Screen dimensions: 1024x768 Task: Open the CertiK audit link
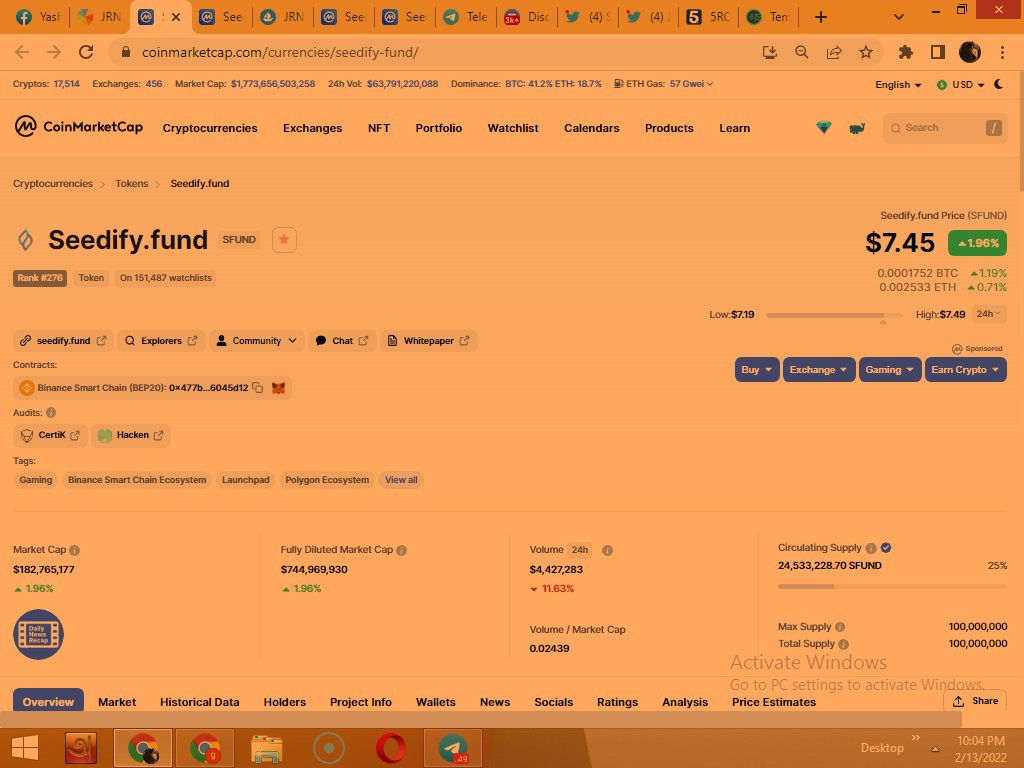[50, 435]
